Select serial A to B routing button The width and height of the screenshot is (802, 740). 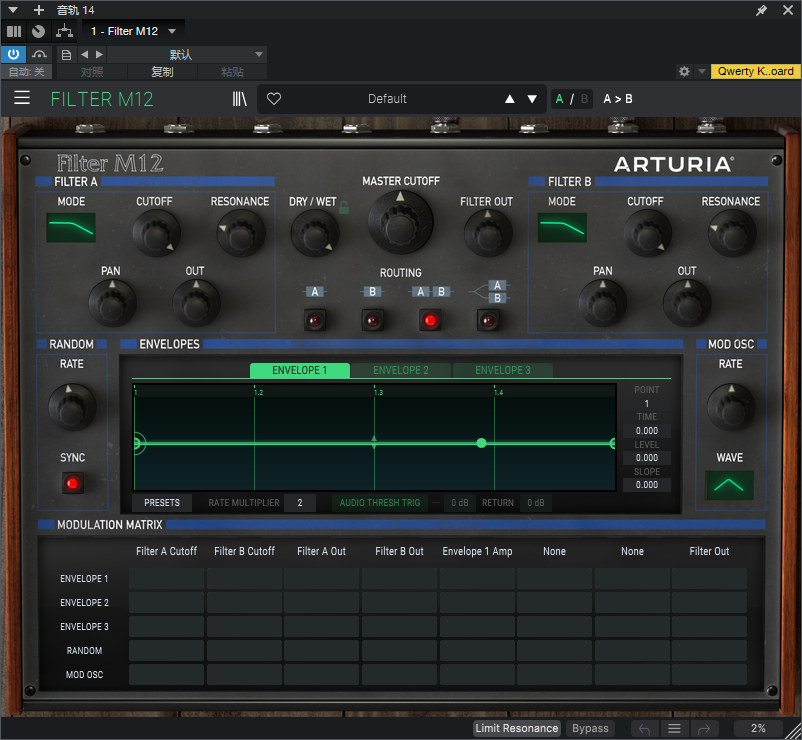(430, 321)
